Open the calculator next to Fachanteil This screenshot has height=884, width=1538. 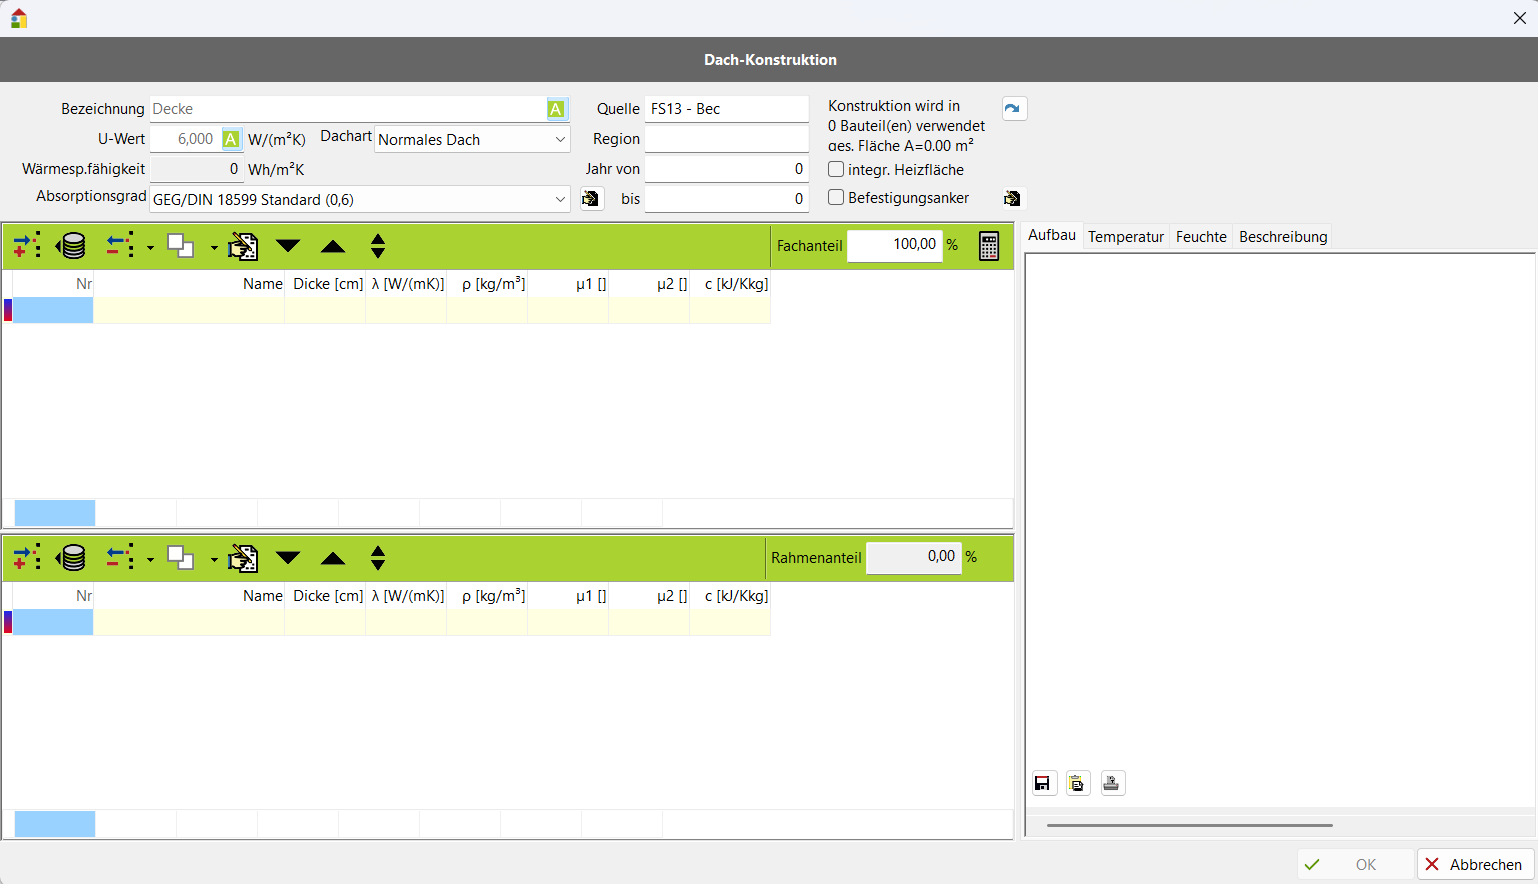tap(988, 246)
